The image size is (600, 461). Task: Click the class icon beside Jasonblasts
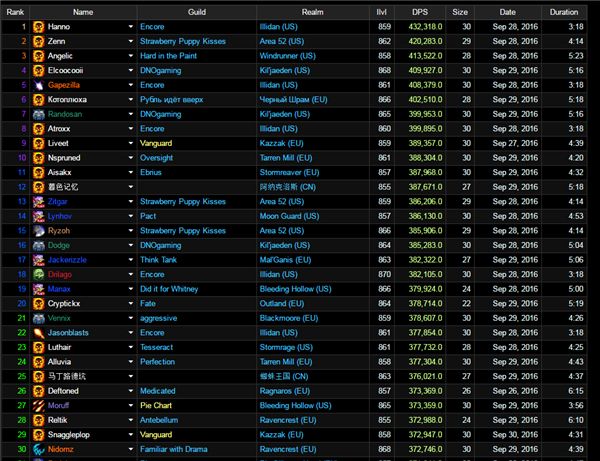(38, 333)
